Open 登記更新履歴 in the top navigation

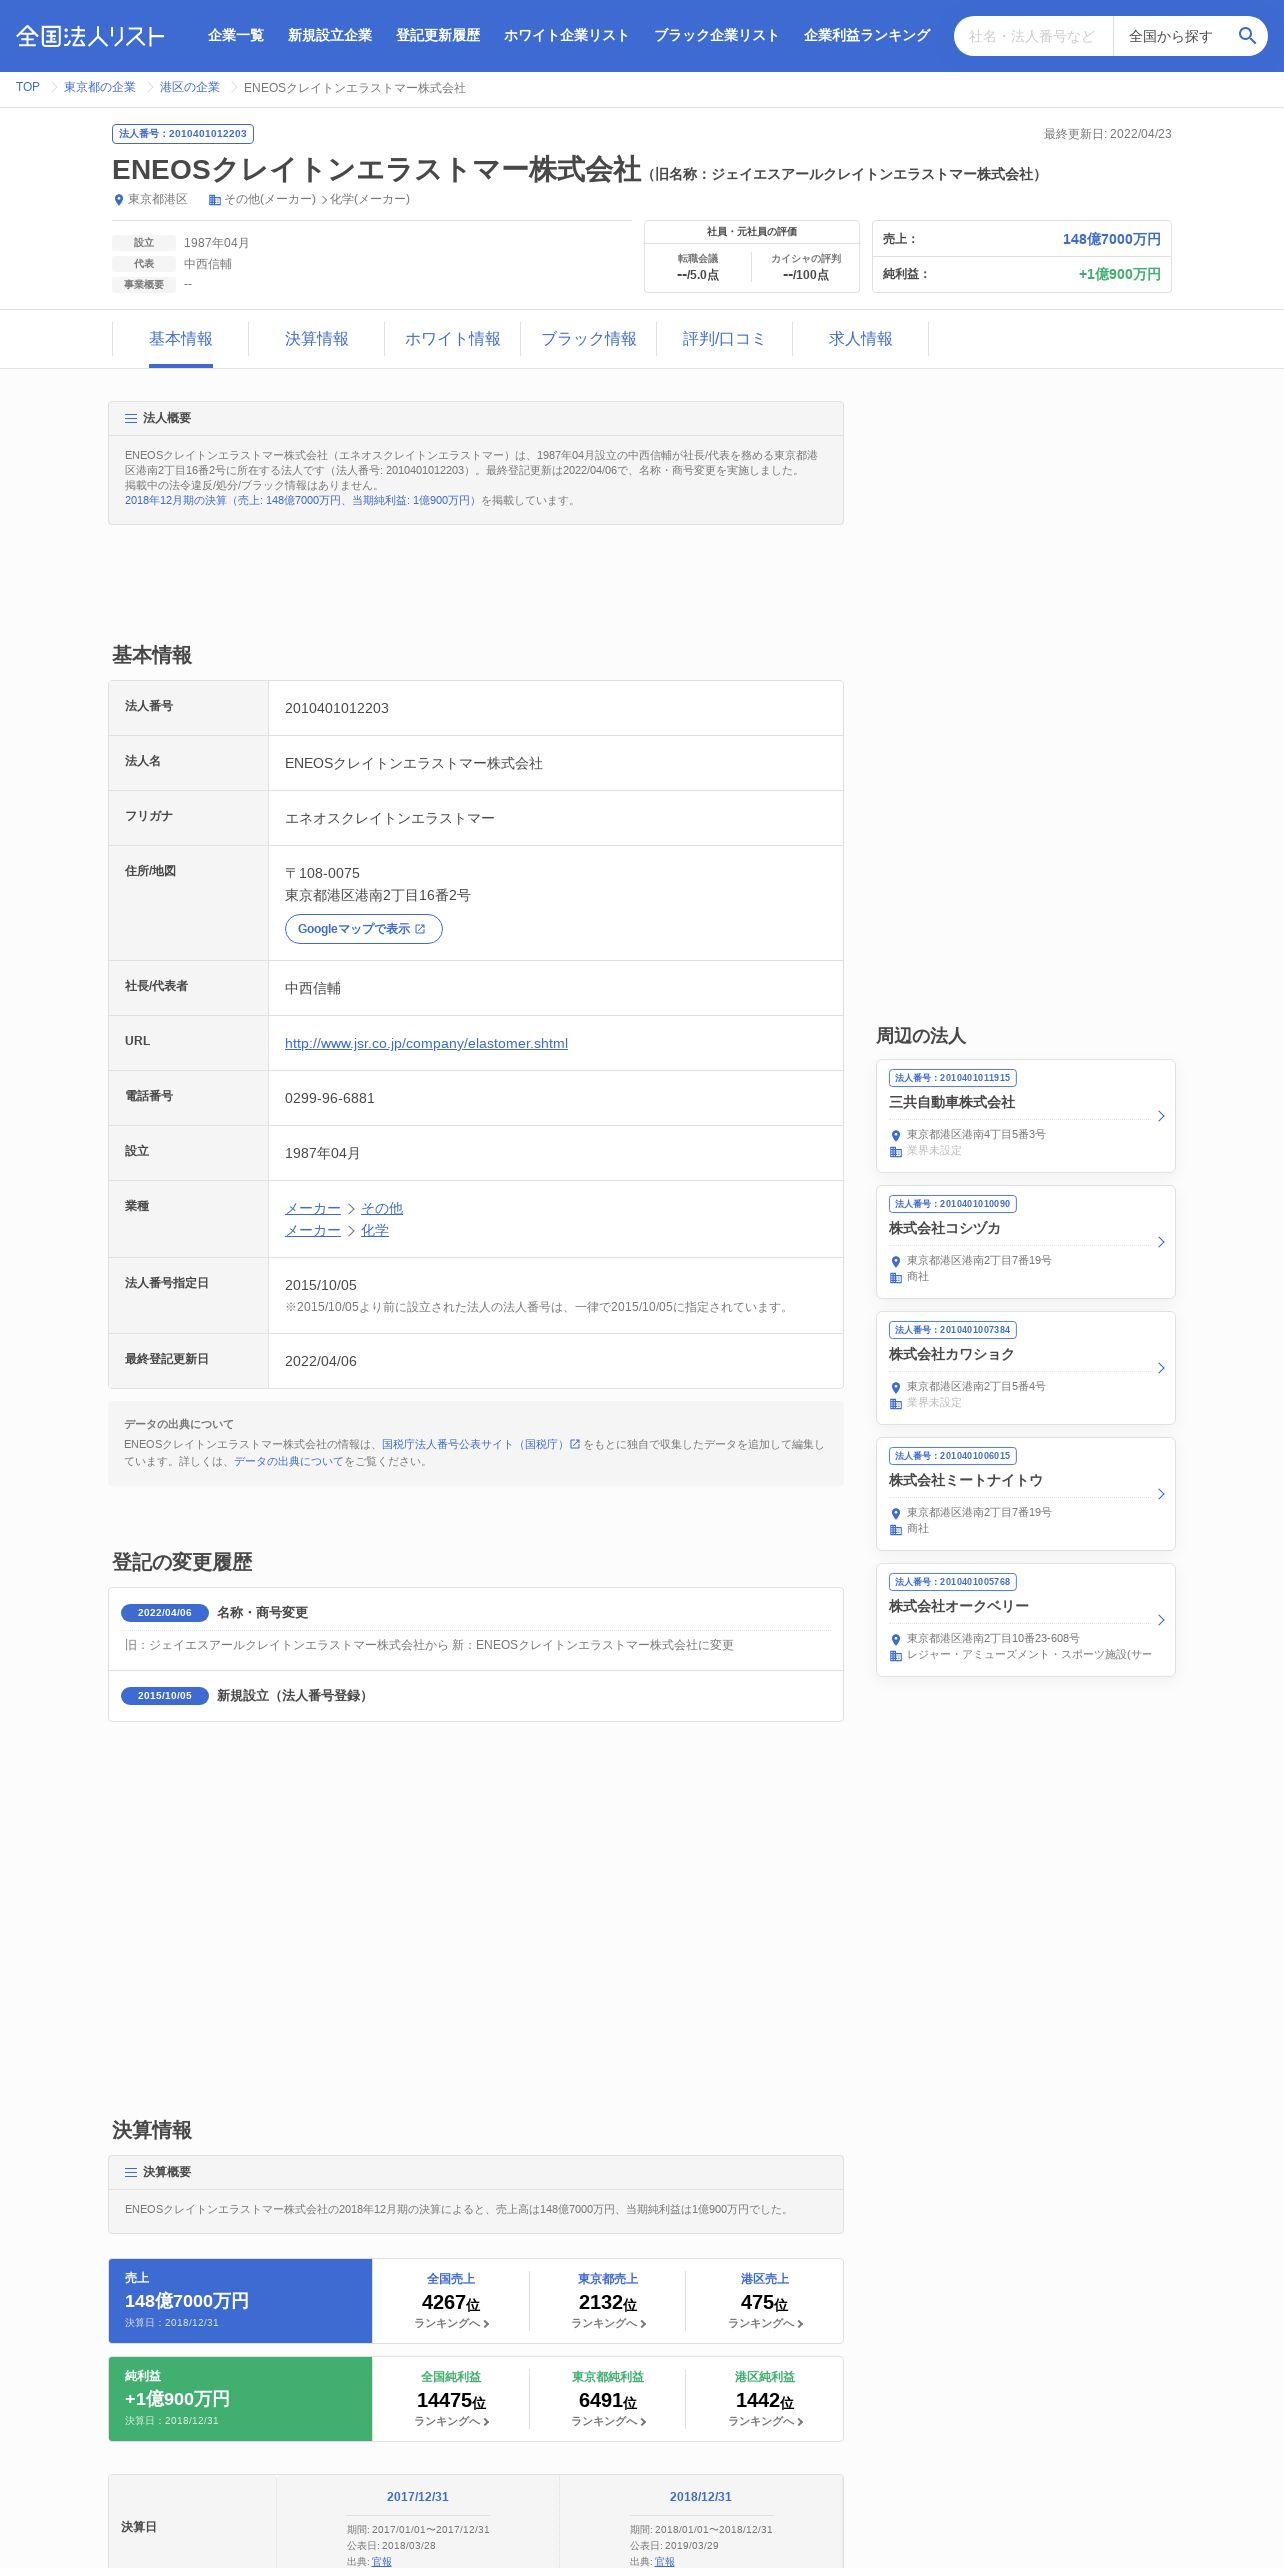coord(438,35)
